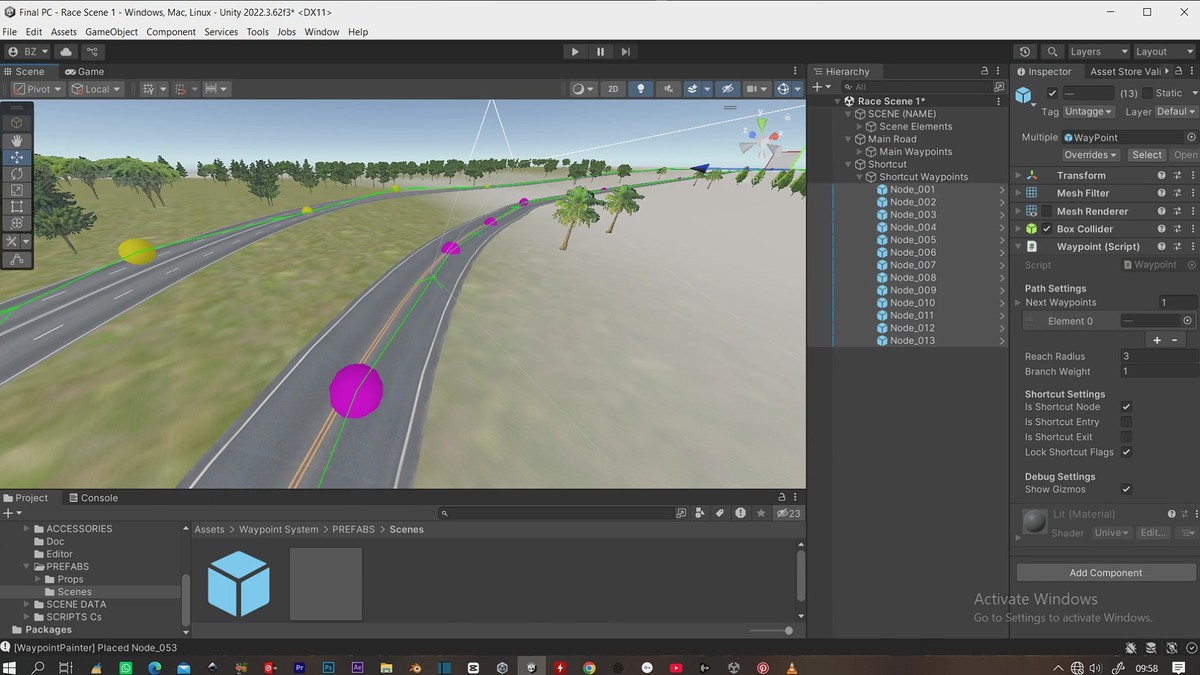1200x675 pixels.
Task: Open the GameObject menu
Action: point(111,32)
